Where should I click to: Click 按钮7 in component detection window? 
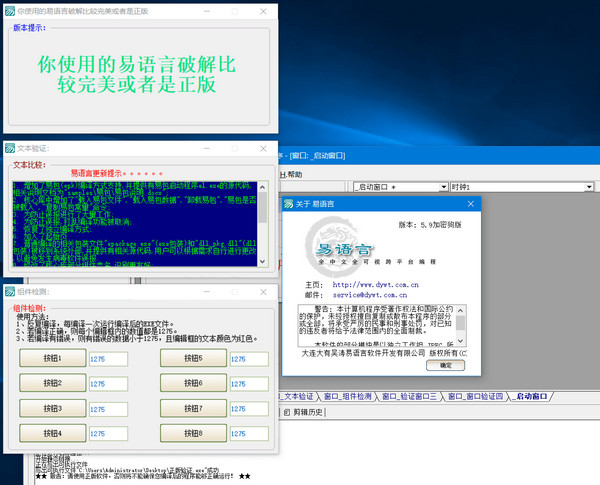tap(193, 408)
